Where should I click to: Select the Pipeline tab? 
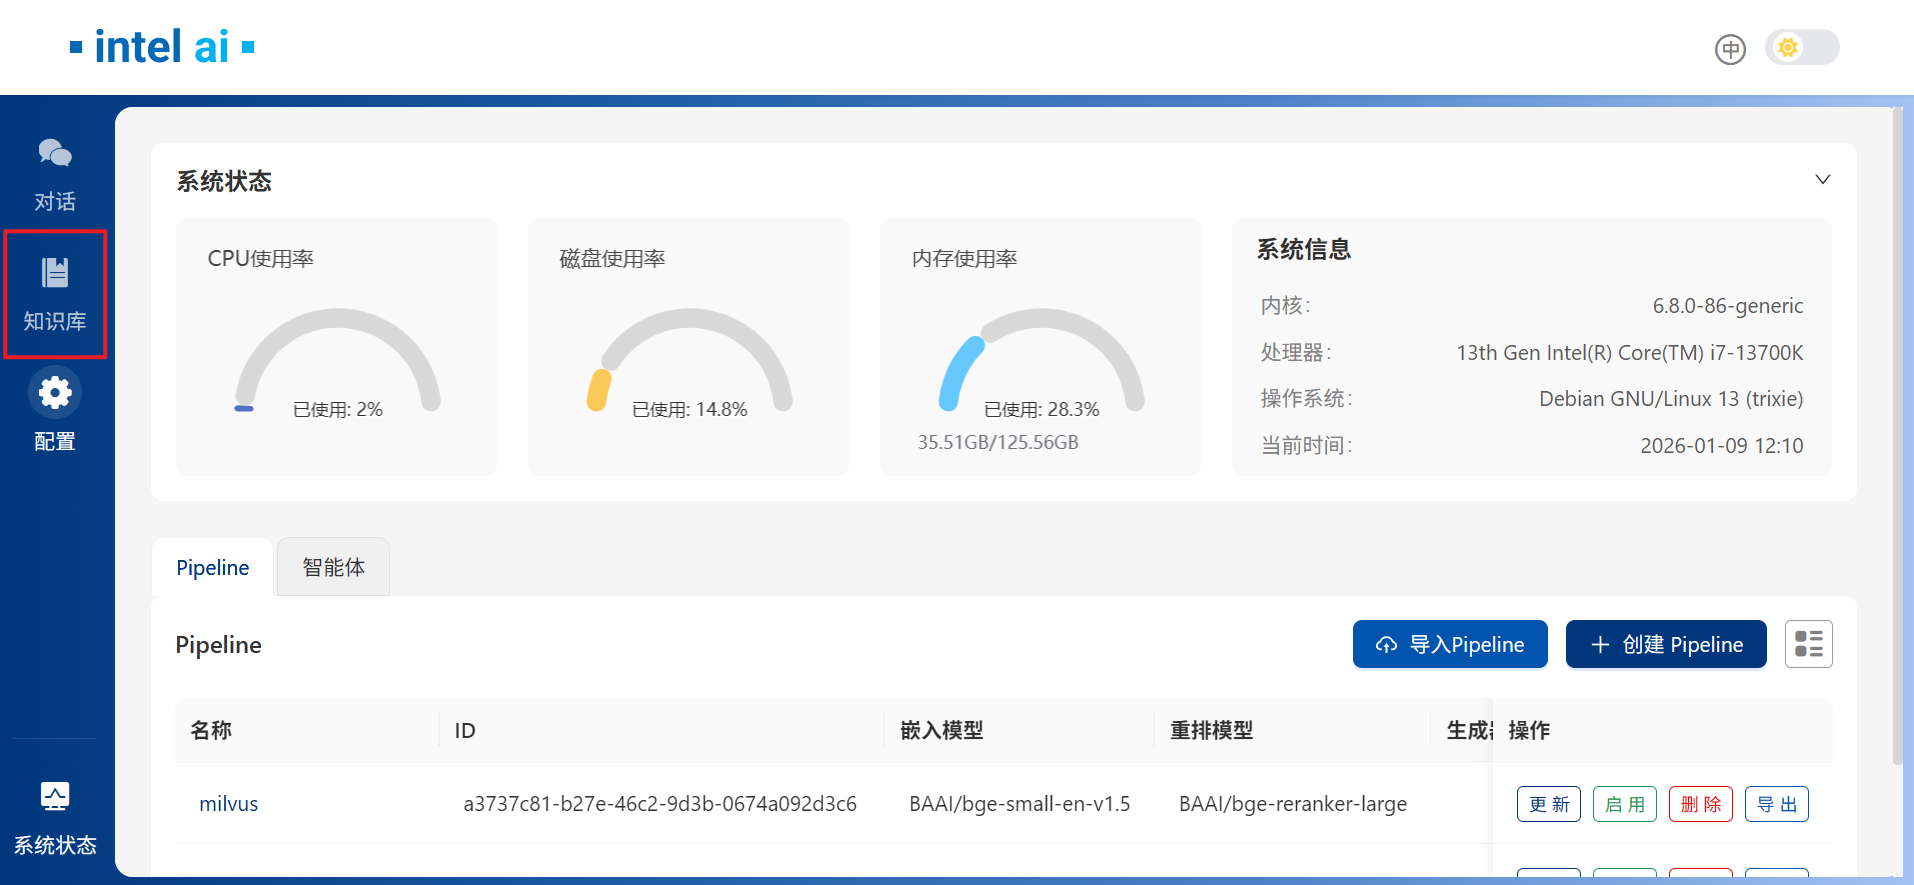pos(212,567)
